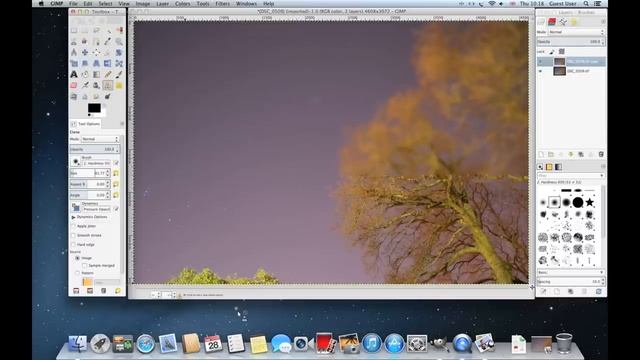Select the Bucket Fill tool
The width and height of the screenshot is (640, 360).
[85, 74]
